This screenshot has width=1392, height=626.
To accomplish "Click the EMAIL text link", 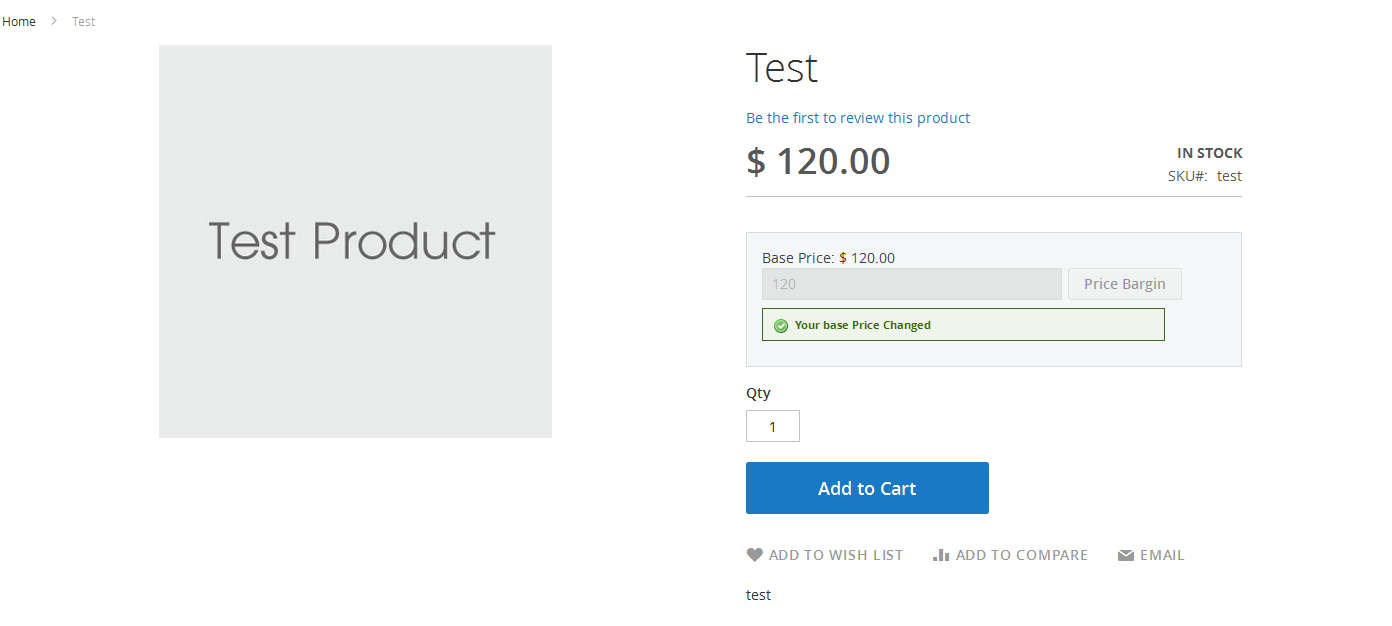I will tap(1161, 555).
